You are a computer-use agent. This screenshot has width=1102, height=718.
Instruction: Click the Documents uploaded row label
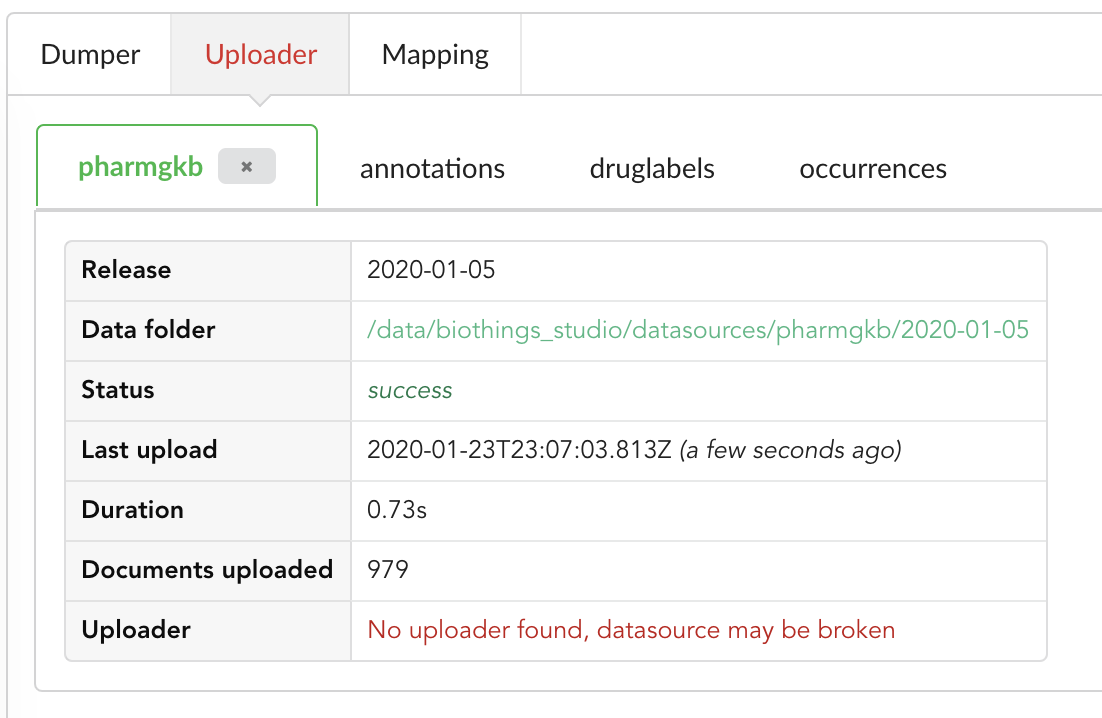point(207,570)
